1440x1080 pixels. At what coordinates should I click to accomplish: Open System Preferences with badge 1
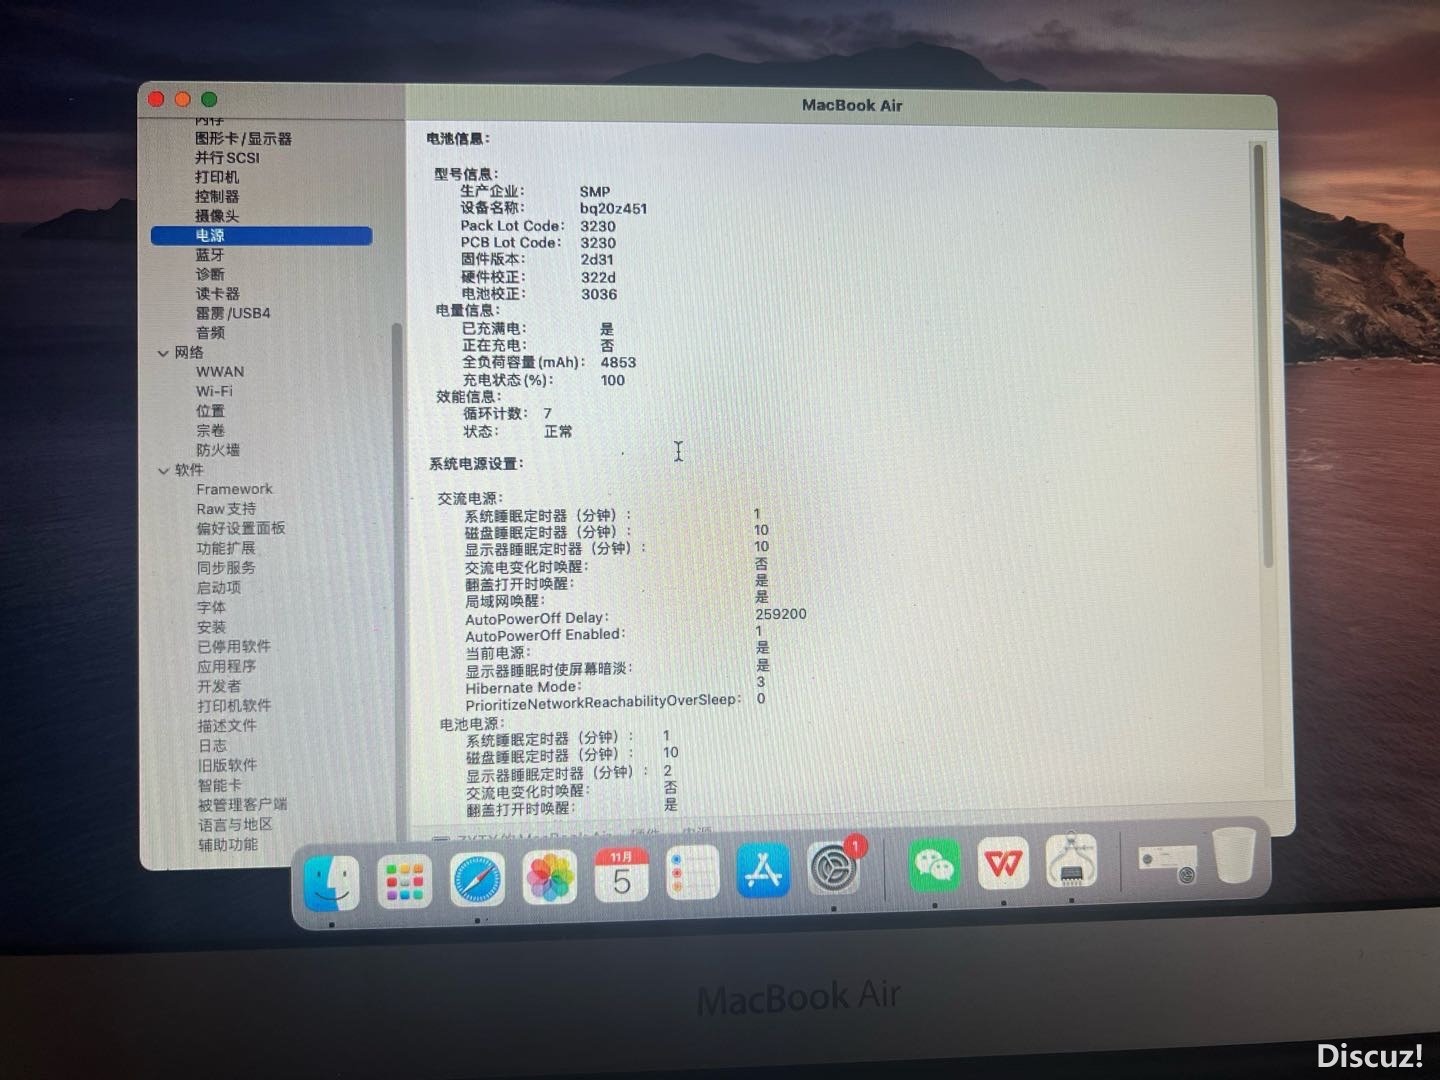[x=834, y=867]
